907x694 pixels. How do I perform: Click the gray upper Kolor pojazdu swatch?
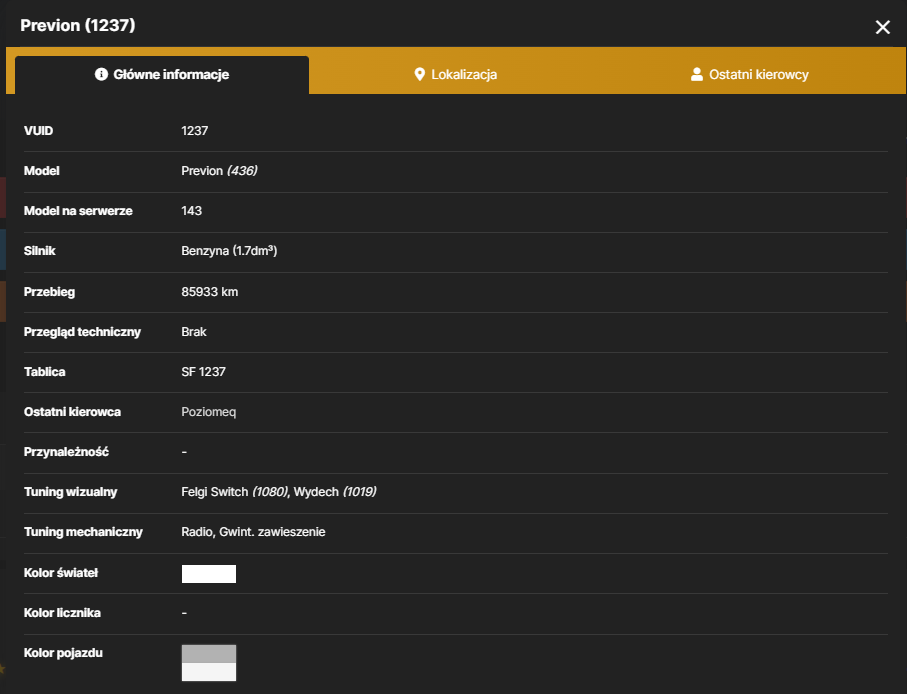(209, 654)
